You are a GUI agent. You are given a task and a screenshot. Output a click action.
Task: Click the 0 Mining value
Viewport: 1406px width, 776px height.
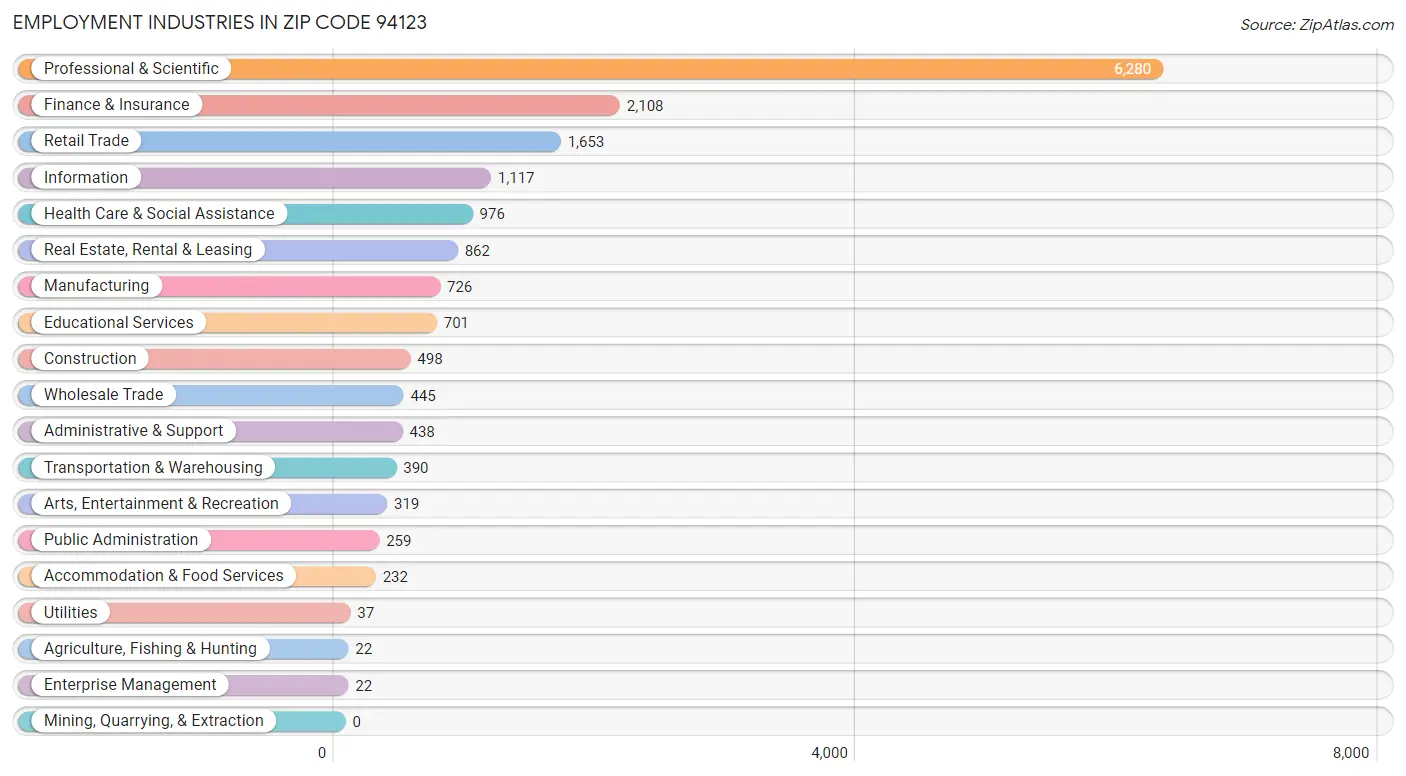click(357, 722)
